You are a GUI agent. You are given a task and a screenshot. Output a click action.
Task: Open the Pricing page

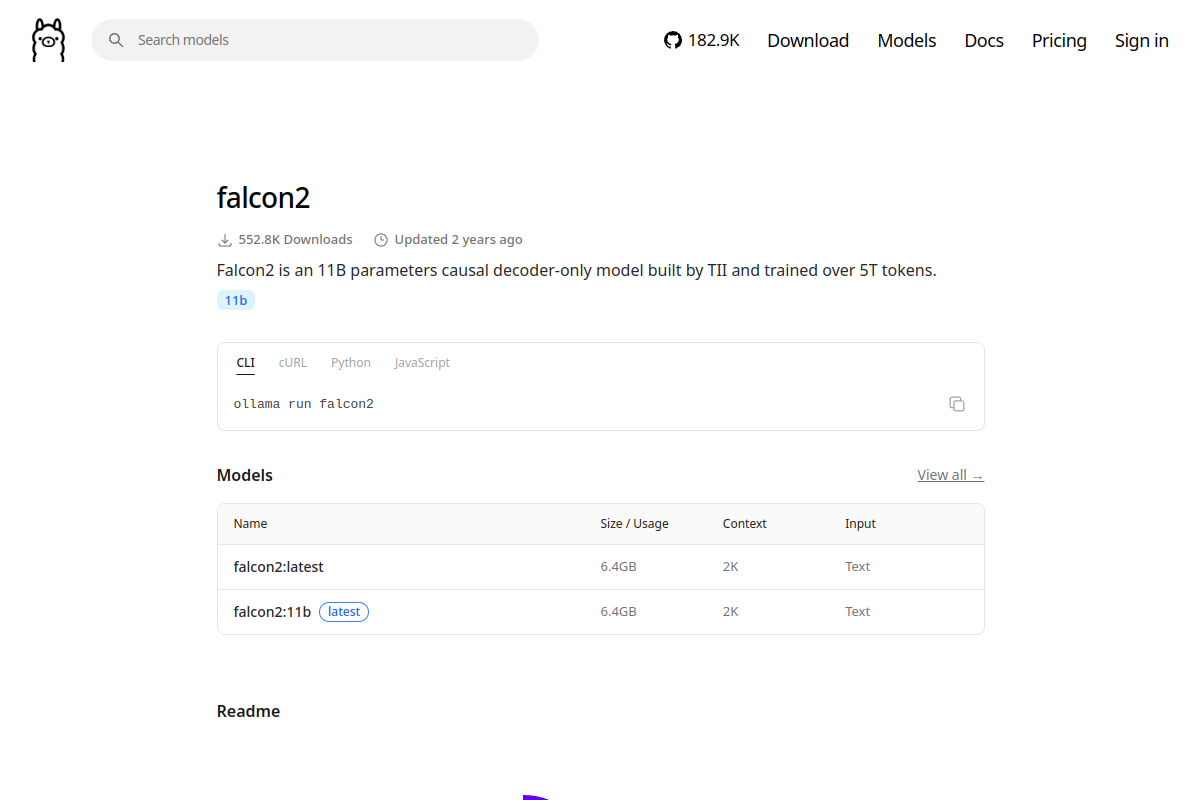[1059, 40]
